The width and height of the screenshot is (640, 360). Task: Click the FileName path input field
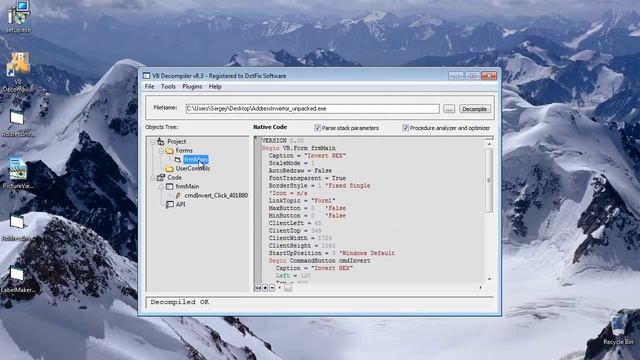click(312, 109)
